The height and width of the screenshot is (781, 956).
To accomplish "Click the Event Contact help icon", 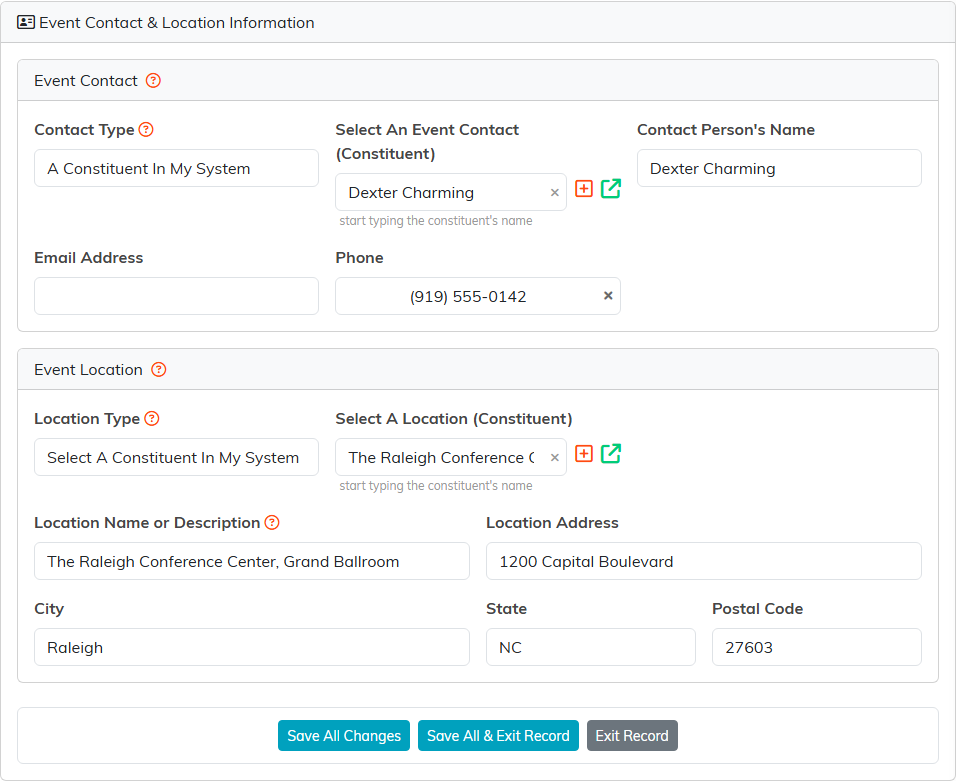I will tap(153, 80).
